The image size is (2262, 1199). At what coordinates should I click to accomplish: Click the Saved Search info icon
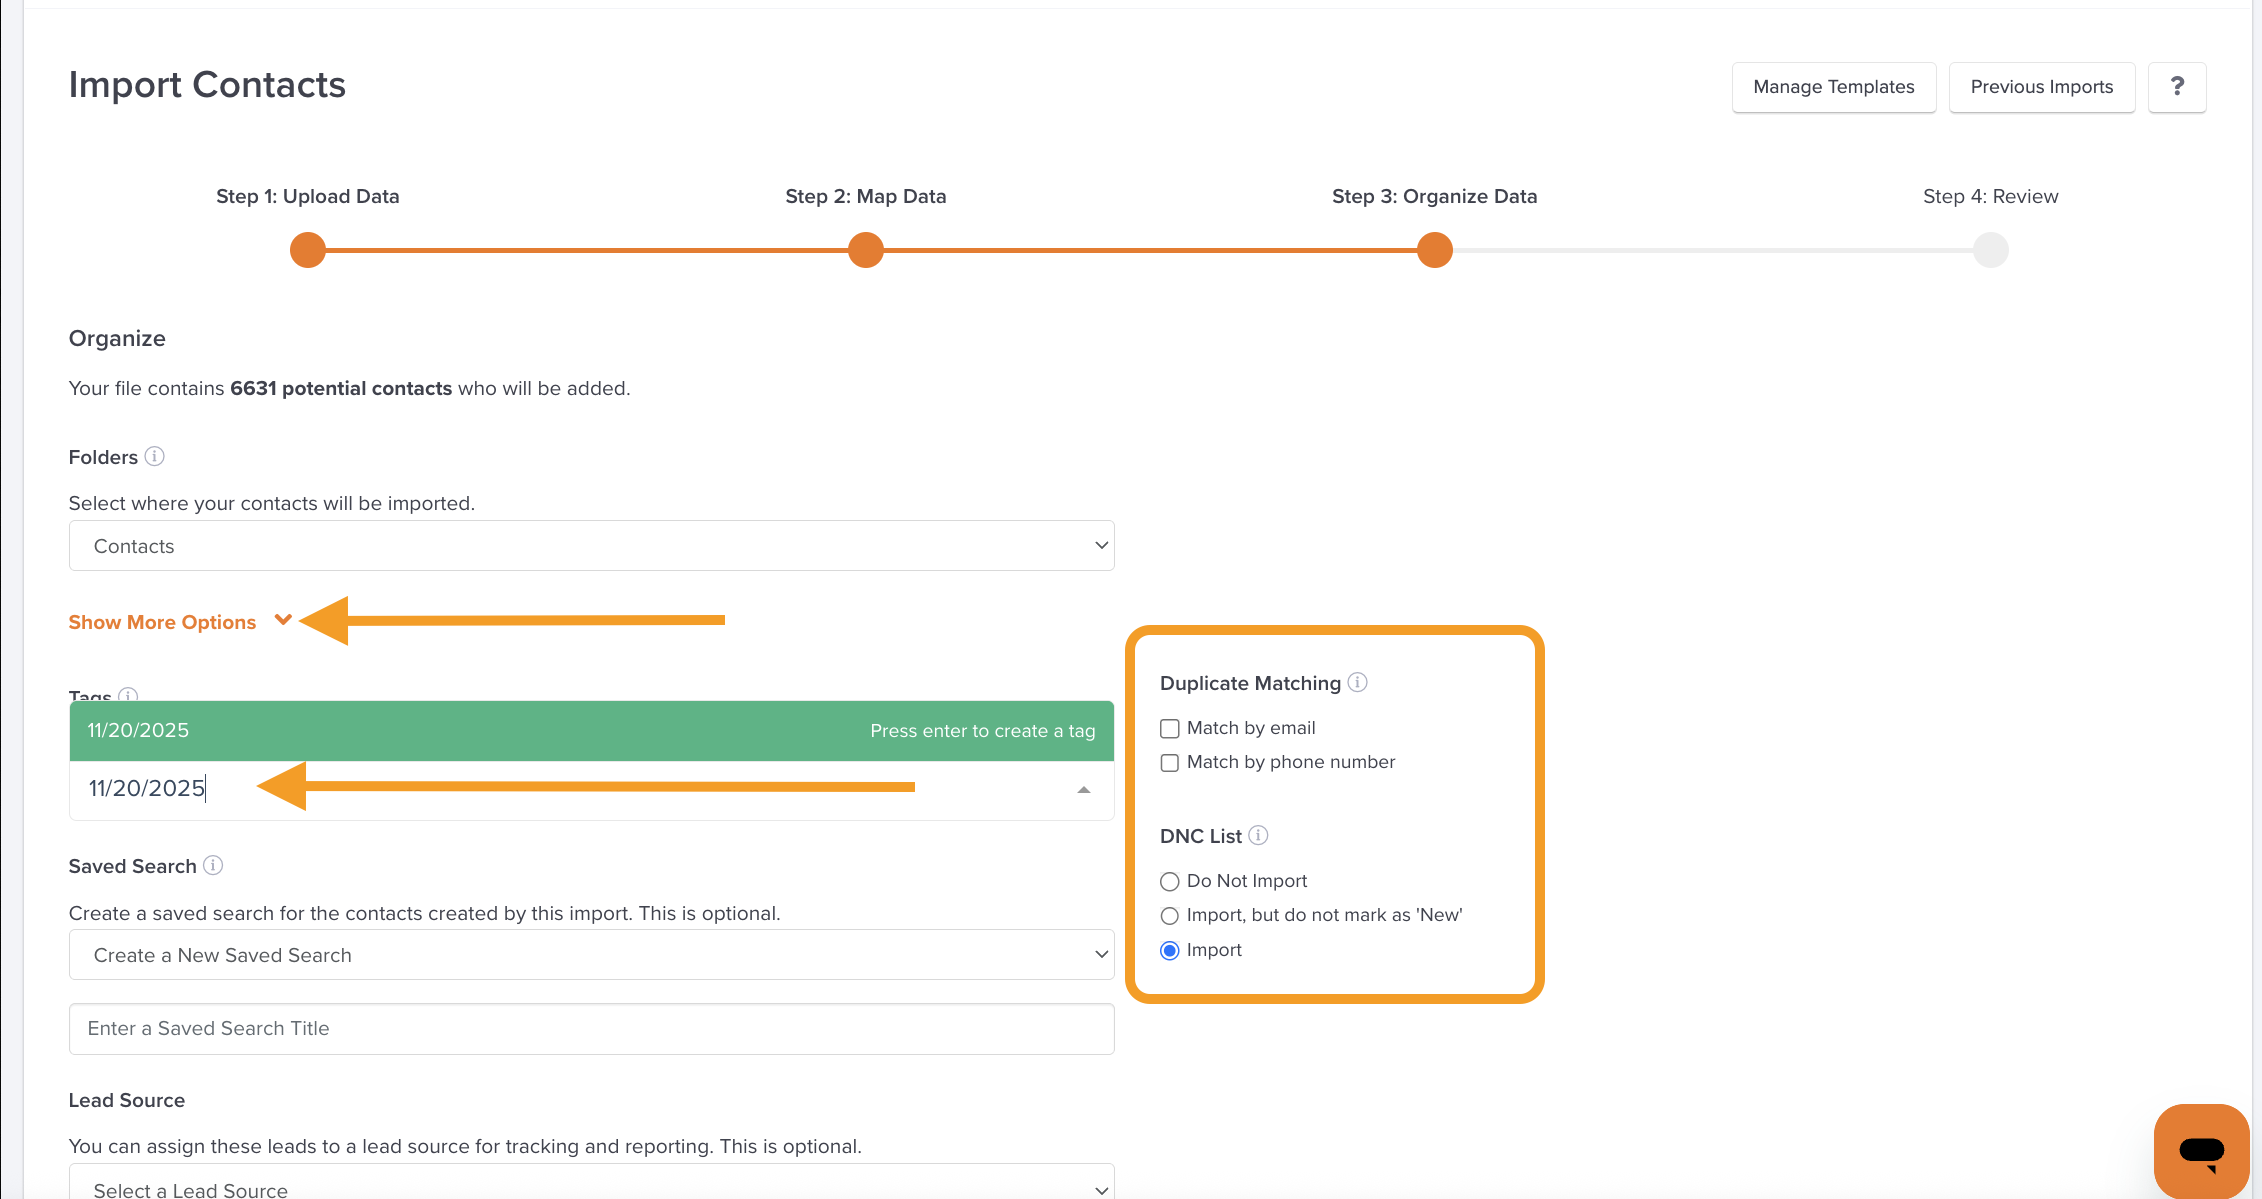213,865
